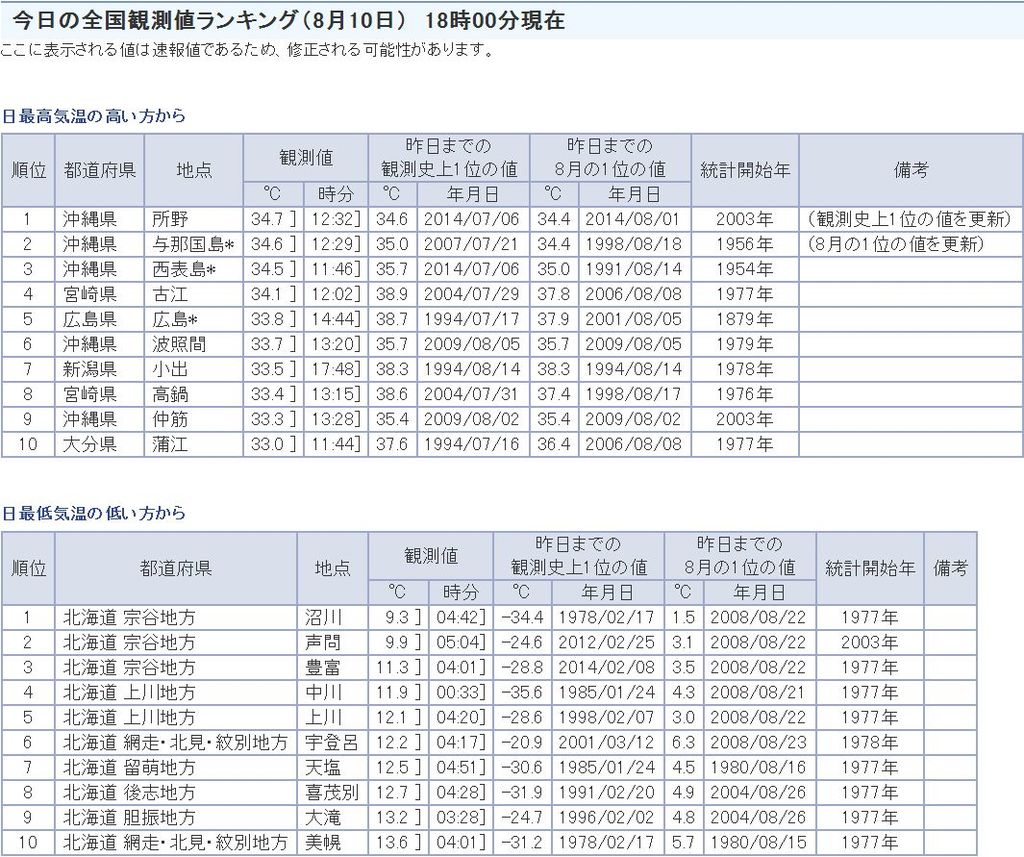The height and width of the screenshot is (857, 1024).
Task: Open the 高鍋 station entry
Action: pyautogui.click(x=170, y=394)
